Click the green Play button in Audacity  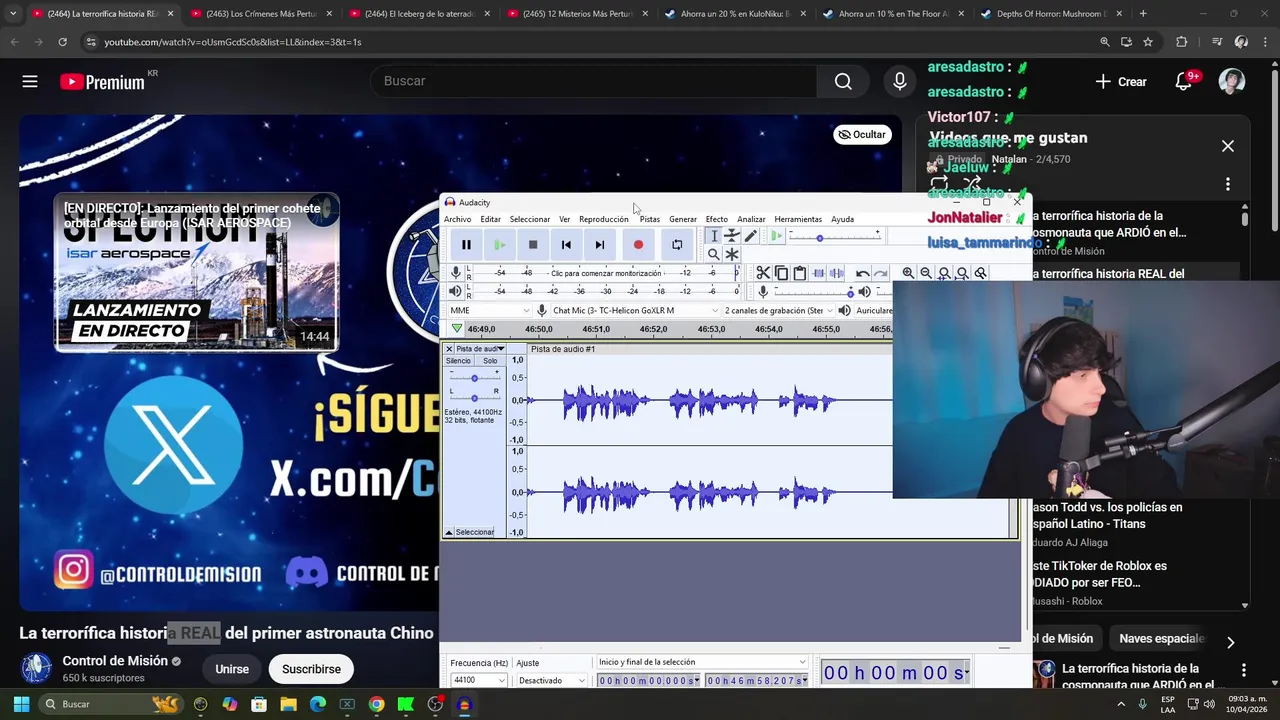pos(499,245)
